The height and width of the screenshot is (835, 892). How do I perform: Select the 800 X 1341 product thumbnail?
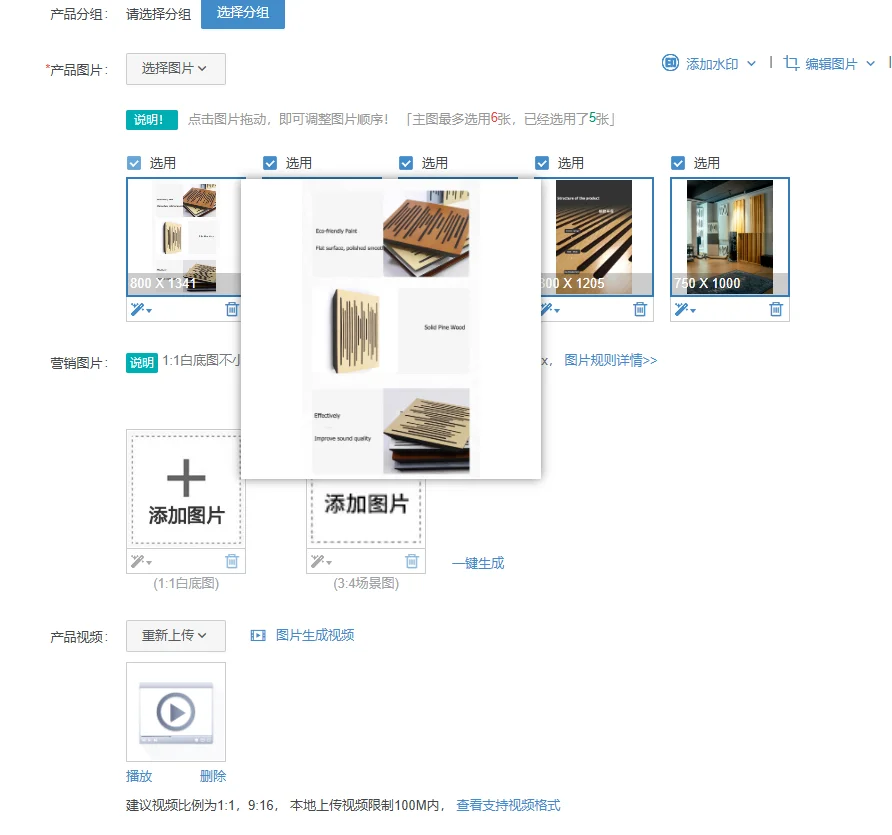click(x=184, y=237)
